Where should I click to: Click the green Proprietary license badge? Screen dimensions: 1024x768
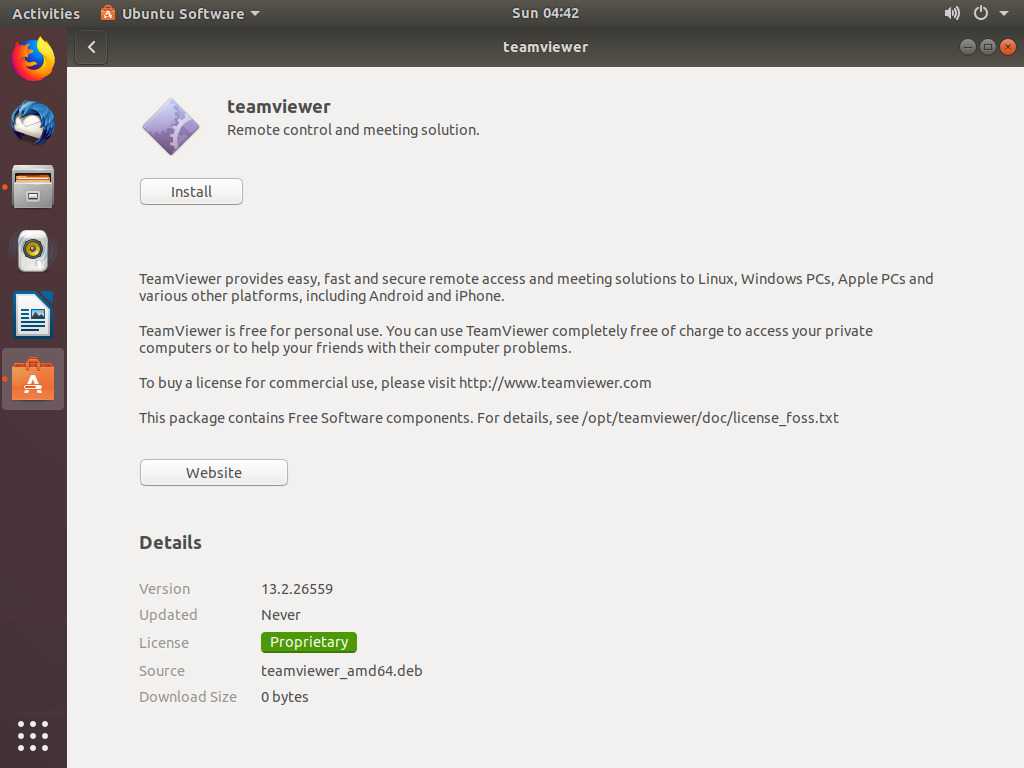[x=309, y=643]
